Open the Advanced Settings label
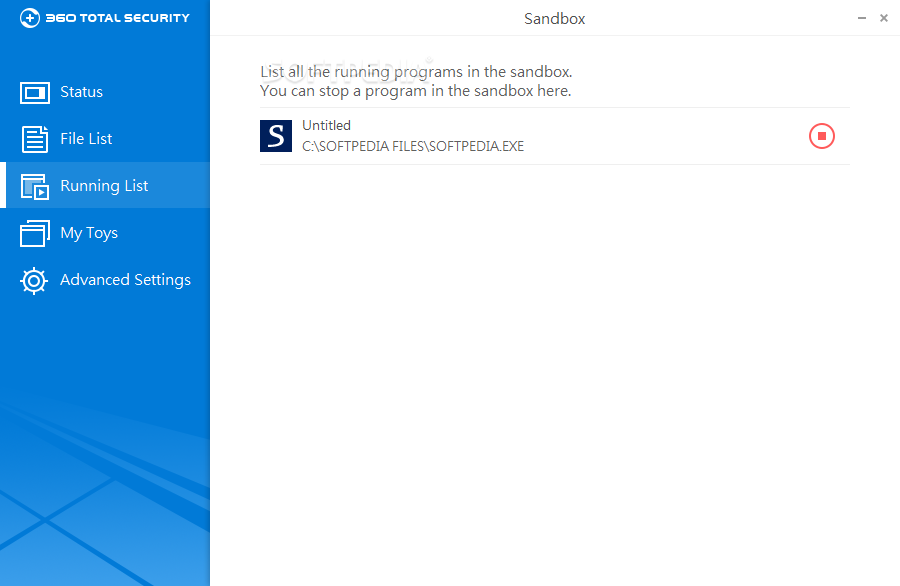The width and height of the screenshot is (900, 586). coord(125,280)
